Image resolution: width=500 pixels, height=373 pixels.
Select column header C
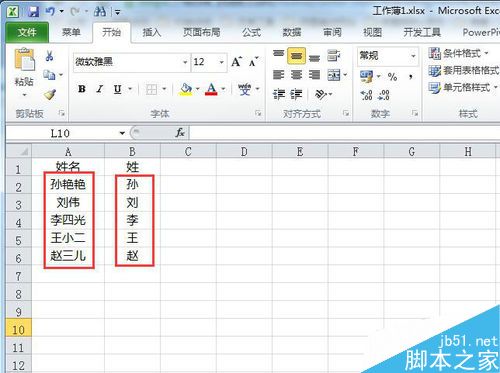pyautogui.click(x=188, y=152)
